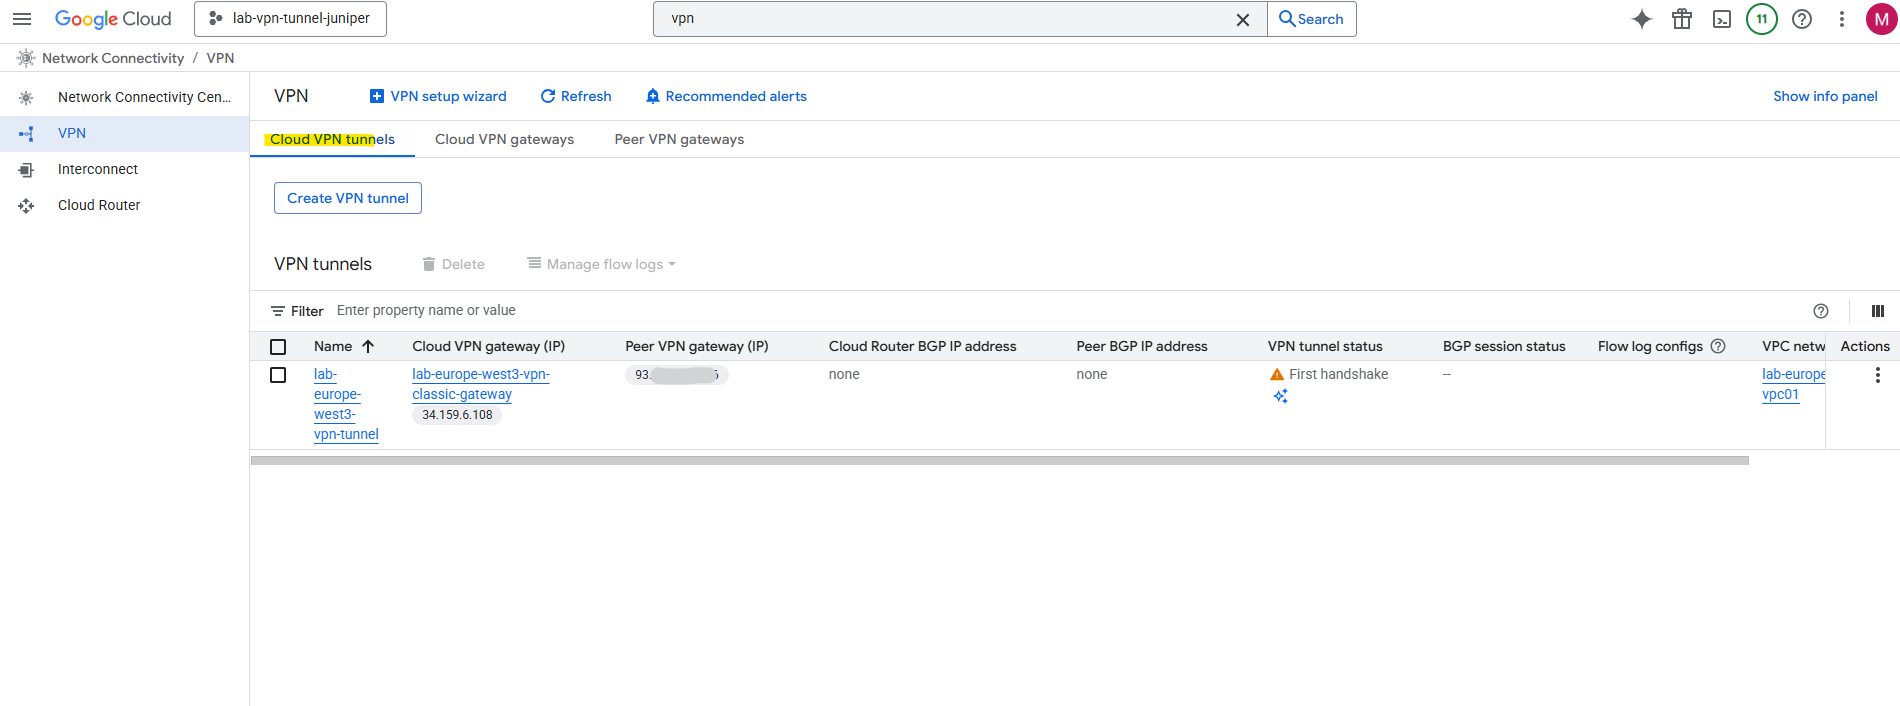The image size is (1900, 706).
Task: Click the 34.159.6.108 IP chip
Action: click(457, 415)
